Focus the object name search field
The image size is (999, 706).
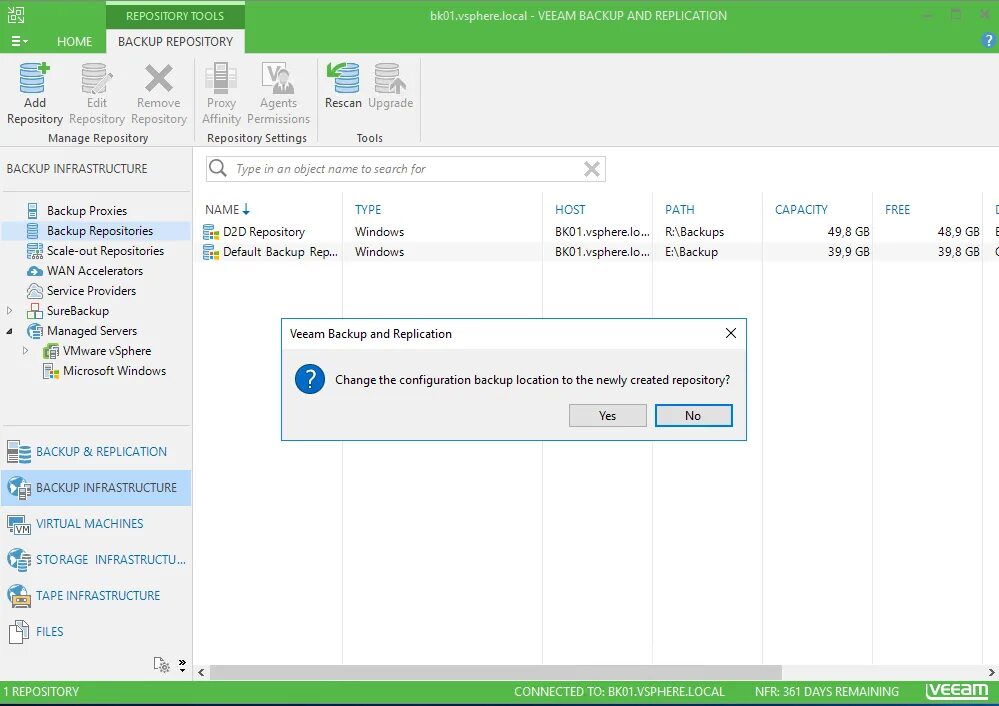coord(405,169)
